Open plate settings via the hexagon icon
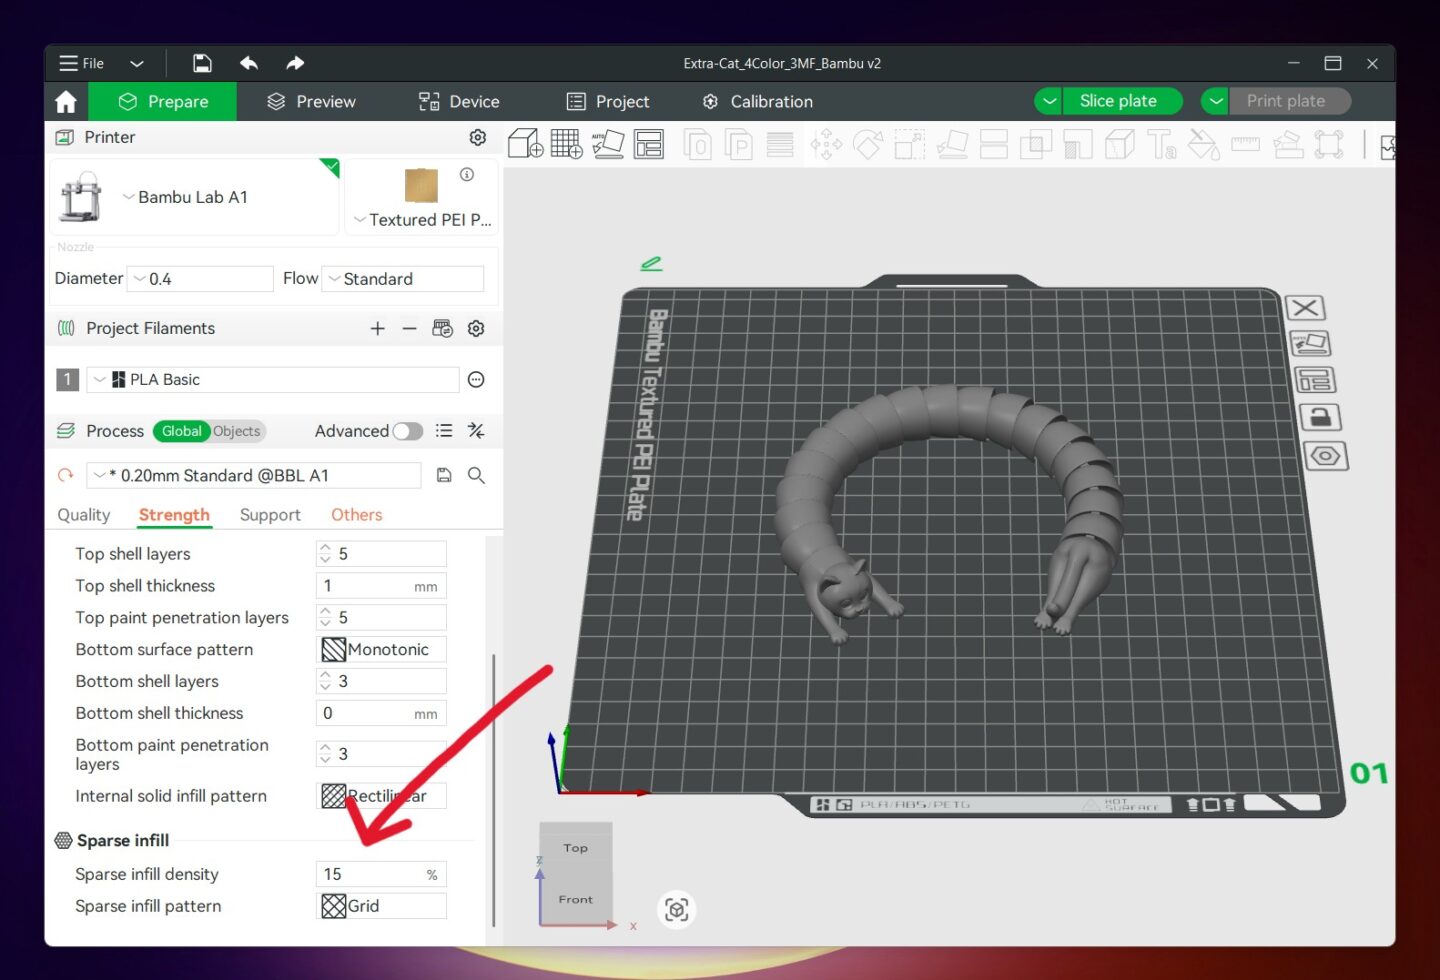This screenshot has width=1440, height=980. pos(1326,456)
